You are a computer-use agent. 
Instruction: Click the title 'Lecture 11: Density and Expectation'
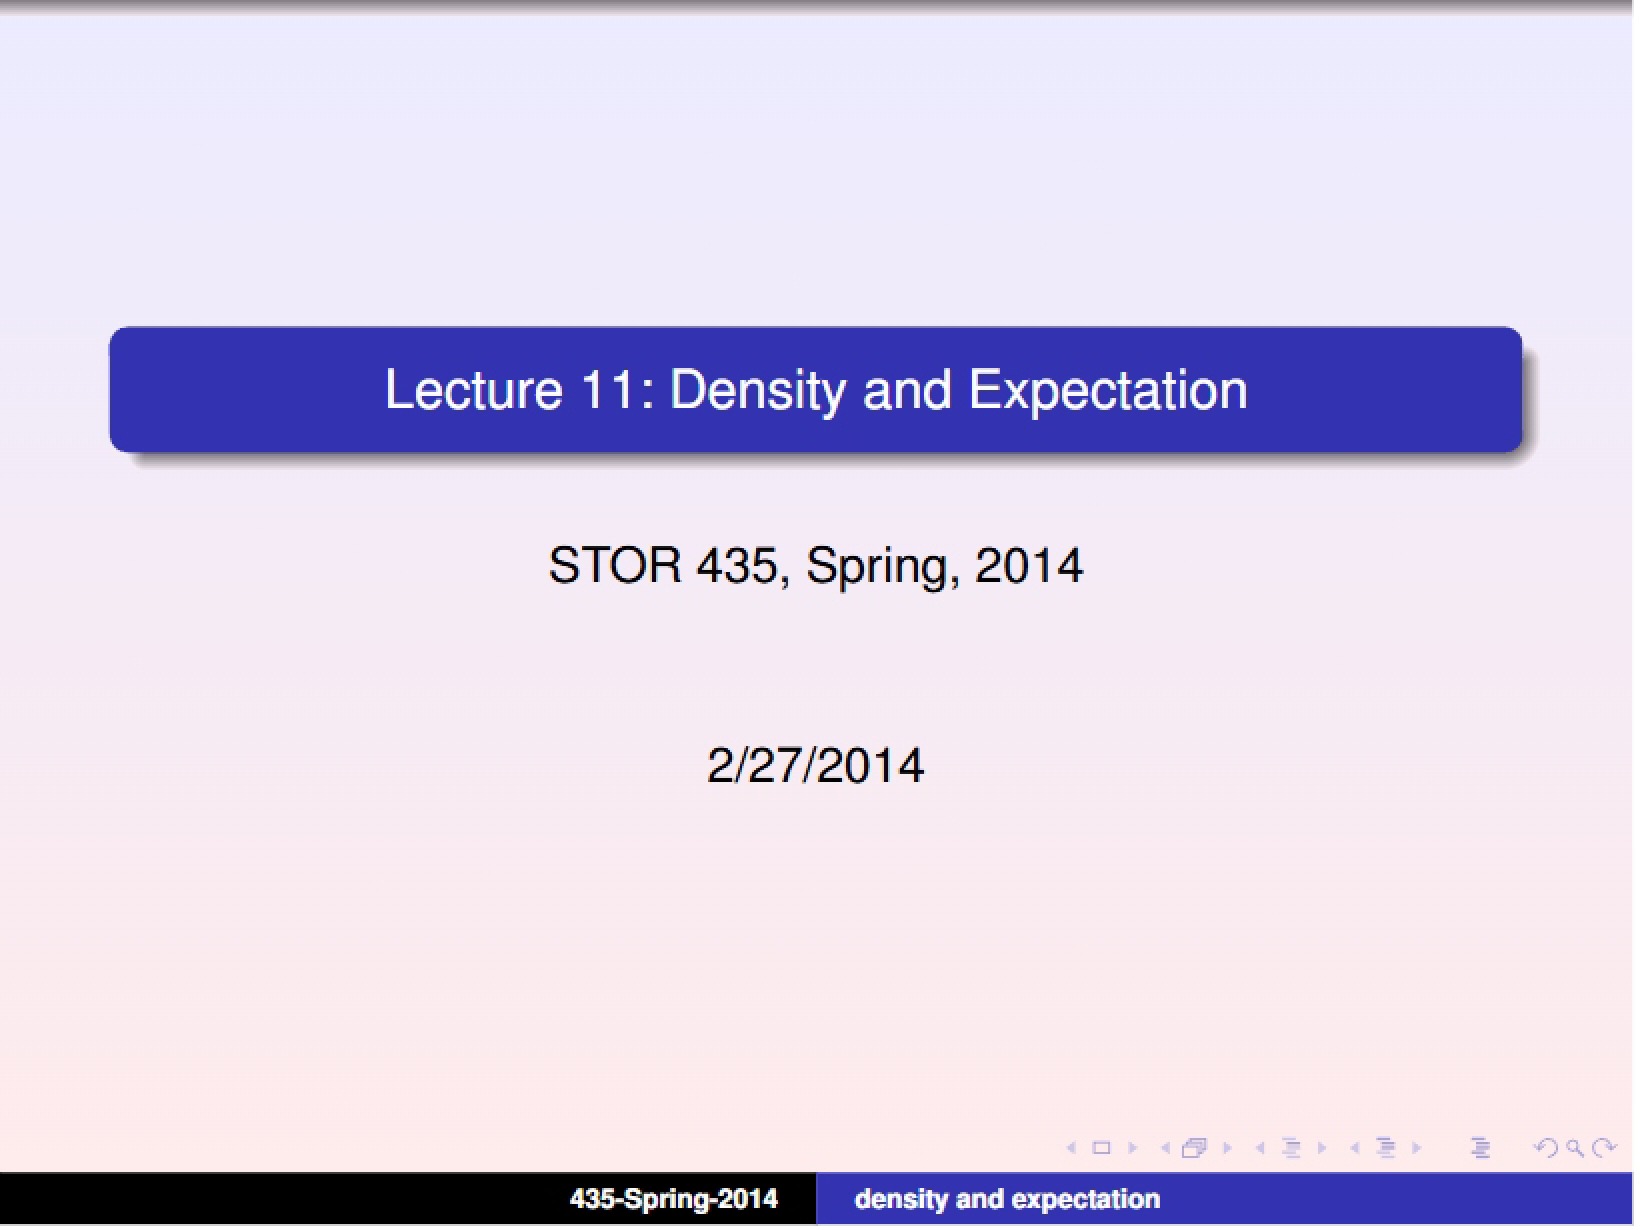(x=817, y=390)
